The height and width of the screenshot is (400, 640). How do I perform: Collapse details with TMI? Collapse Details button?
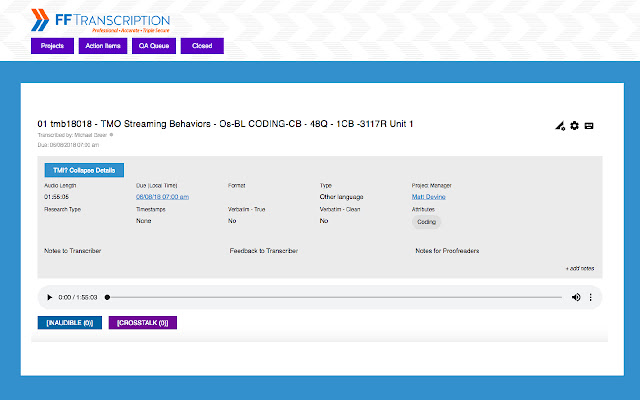[x=84, y=170]
